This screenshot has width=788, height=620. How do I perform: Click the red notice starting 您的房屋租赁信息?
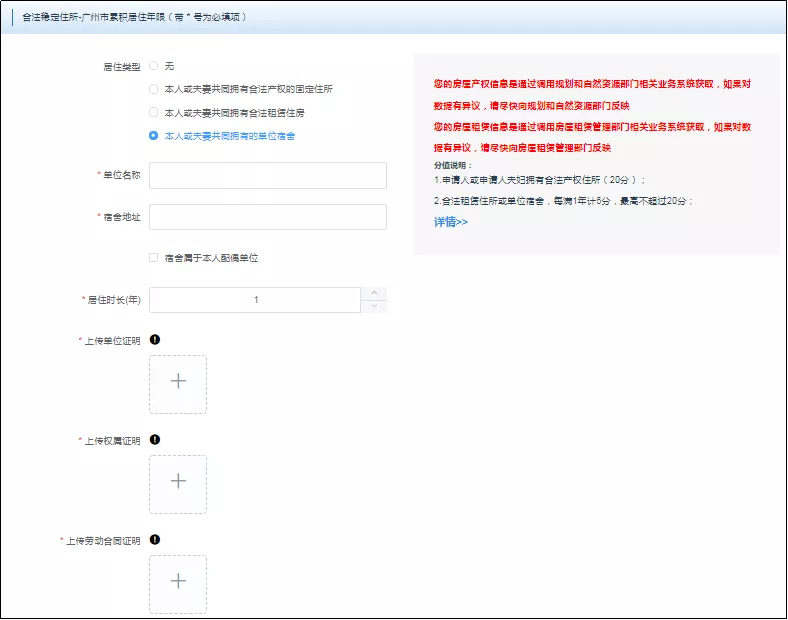[593, 137]
